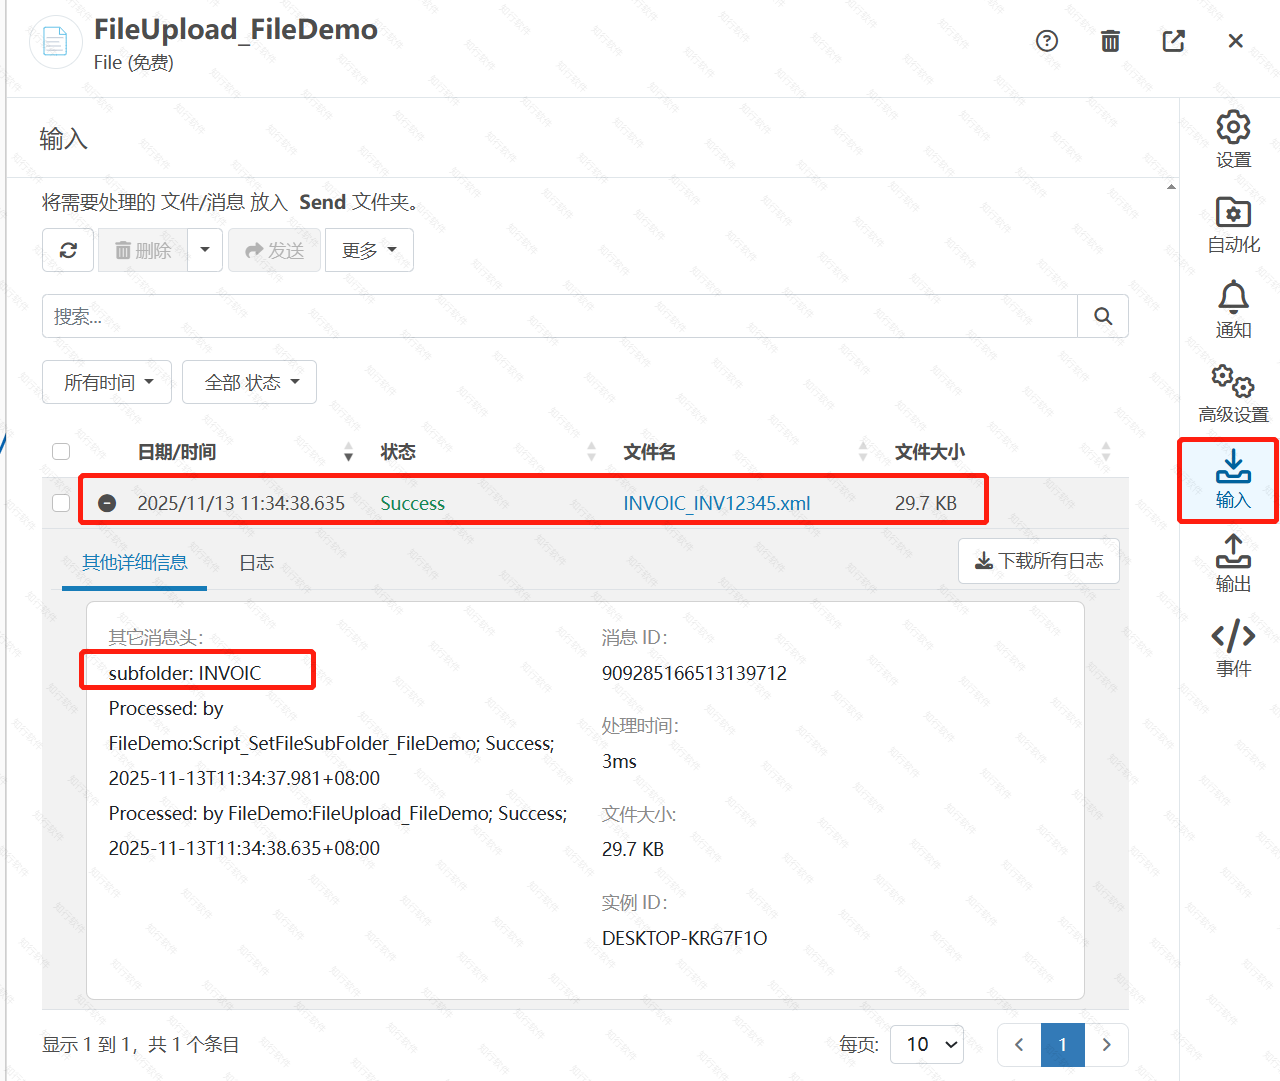
Task: Refresh the message list
Action: (67, 250)
